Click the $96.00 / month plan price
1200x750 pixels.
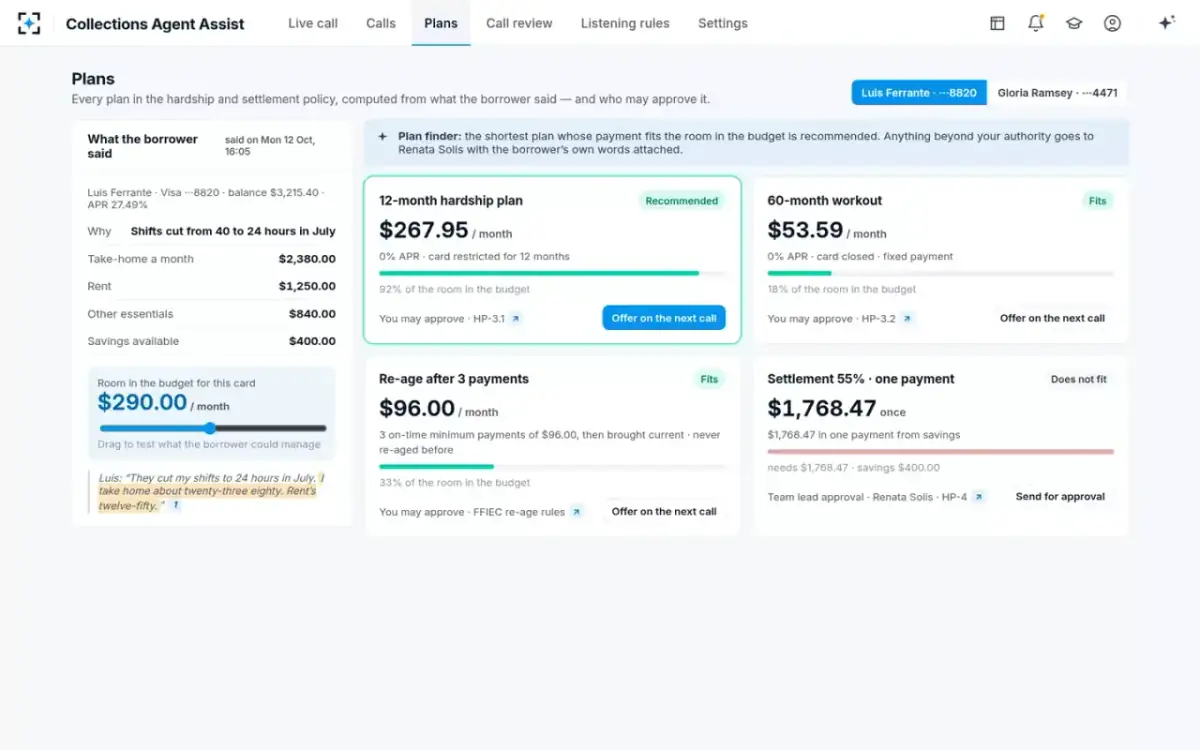click(x=438, y=409)
